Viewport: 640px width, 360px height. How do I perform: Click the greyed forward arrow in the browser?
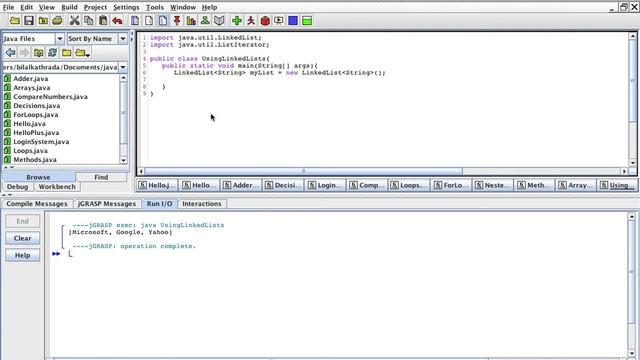tap(24, 53)
